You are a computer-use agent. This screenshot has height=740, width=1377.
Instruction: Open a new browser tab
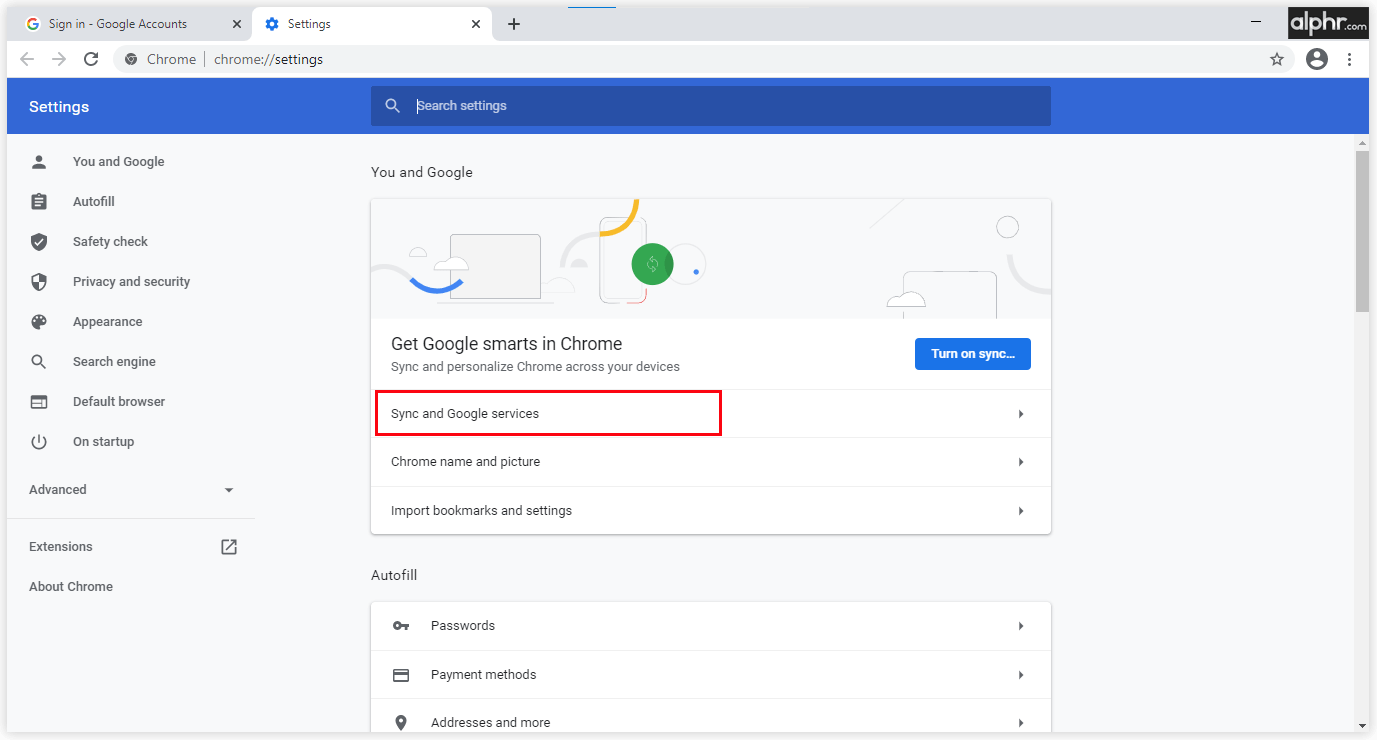tap(514, 23)
